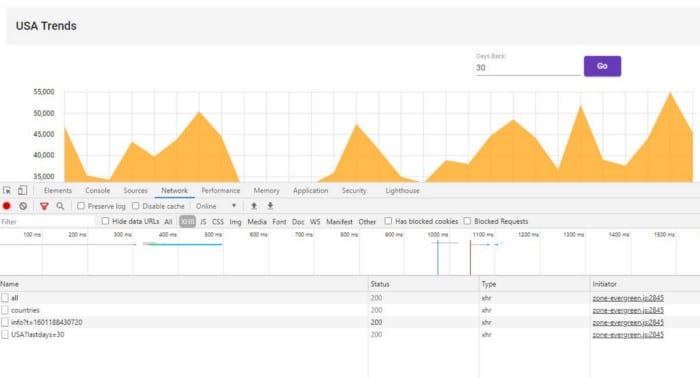Viewport: 700px width, 378px height.
Task: Switch to the Memory tab
Action: coord(267,191)
